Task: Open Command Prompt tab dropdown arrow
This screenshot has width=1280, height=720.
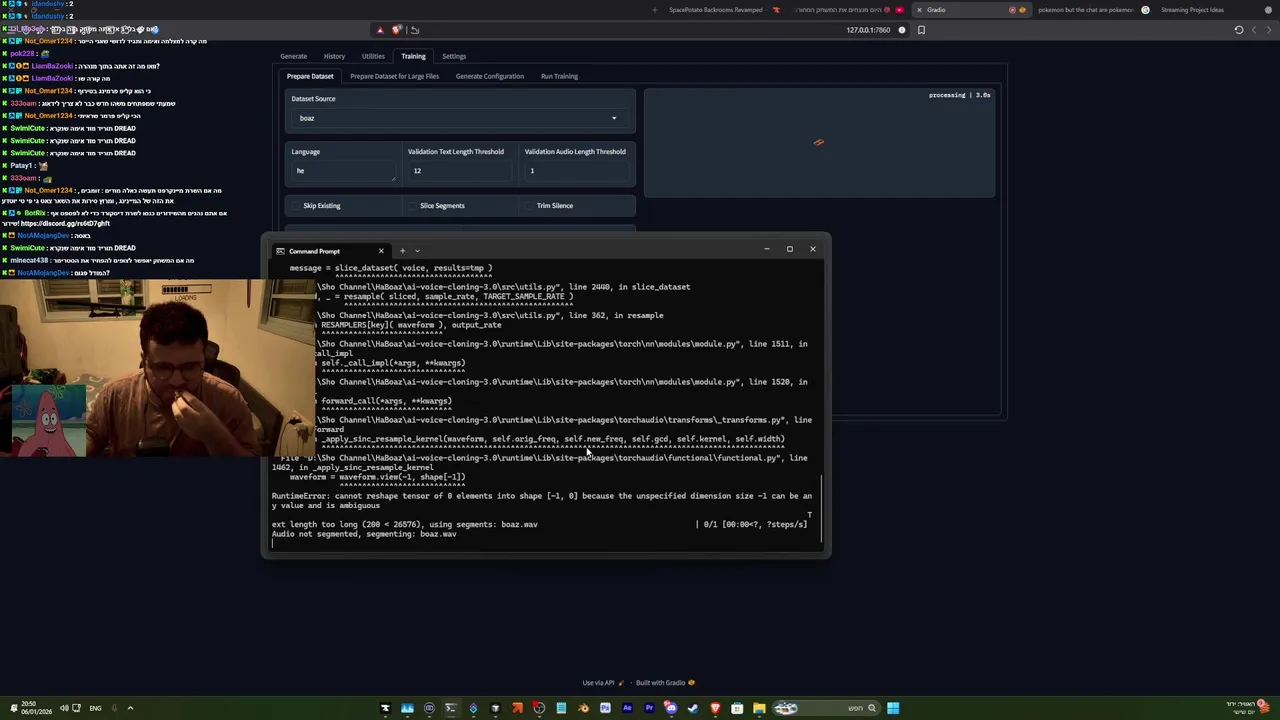Action: click(417, 251)
